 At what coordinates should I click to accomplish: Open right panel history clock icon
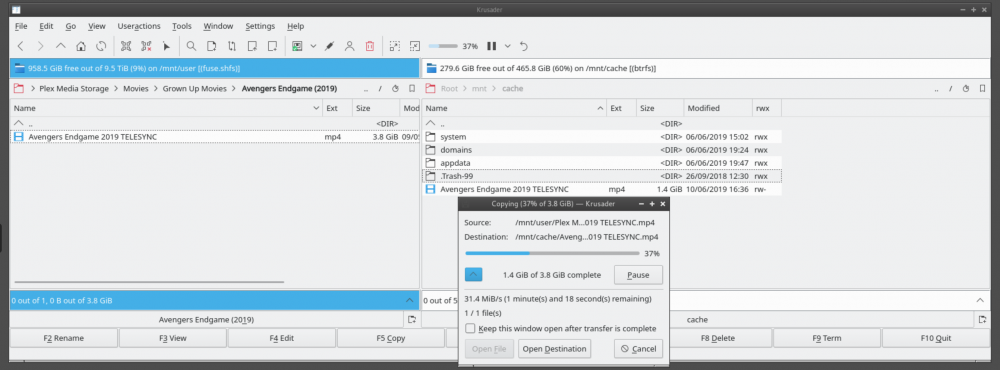click(x=966, y=89)
